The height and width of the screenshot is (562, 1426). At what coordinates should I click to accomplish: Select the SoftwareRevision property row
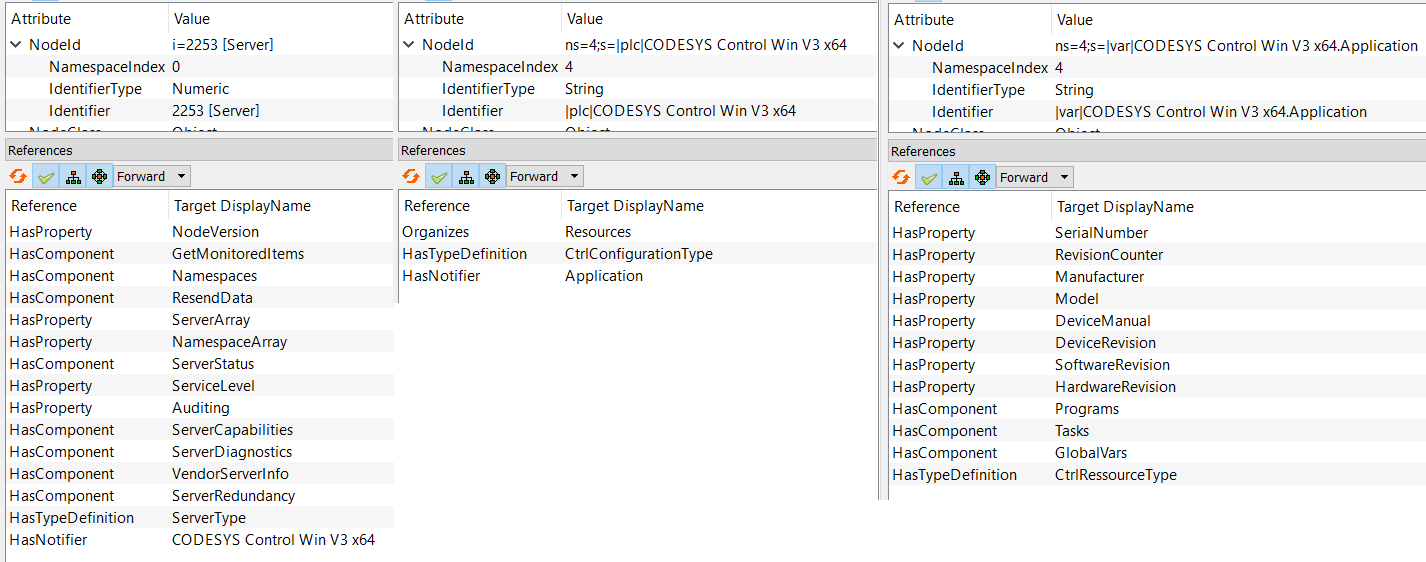point(1157,365)
